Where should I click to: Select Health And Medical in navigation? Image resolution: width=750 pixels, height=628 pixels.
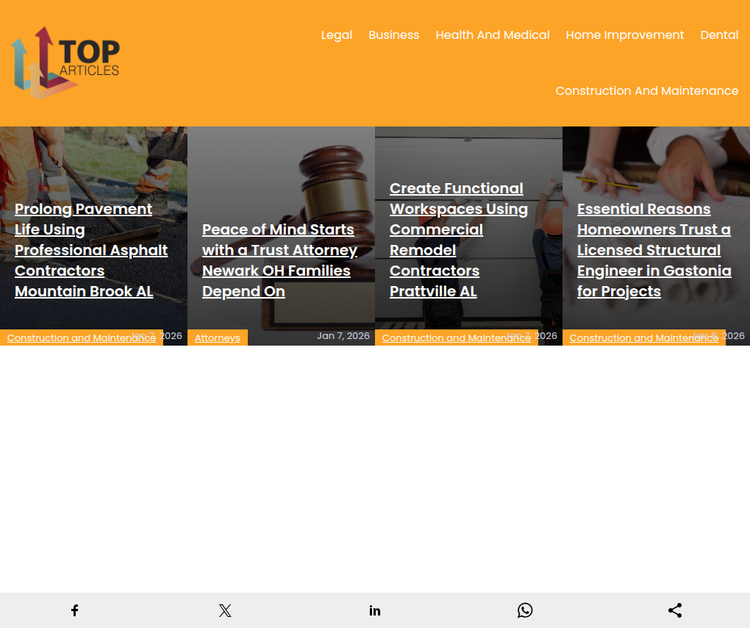pyautogui.click(x=492, y=35)
